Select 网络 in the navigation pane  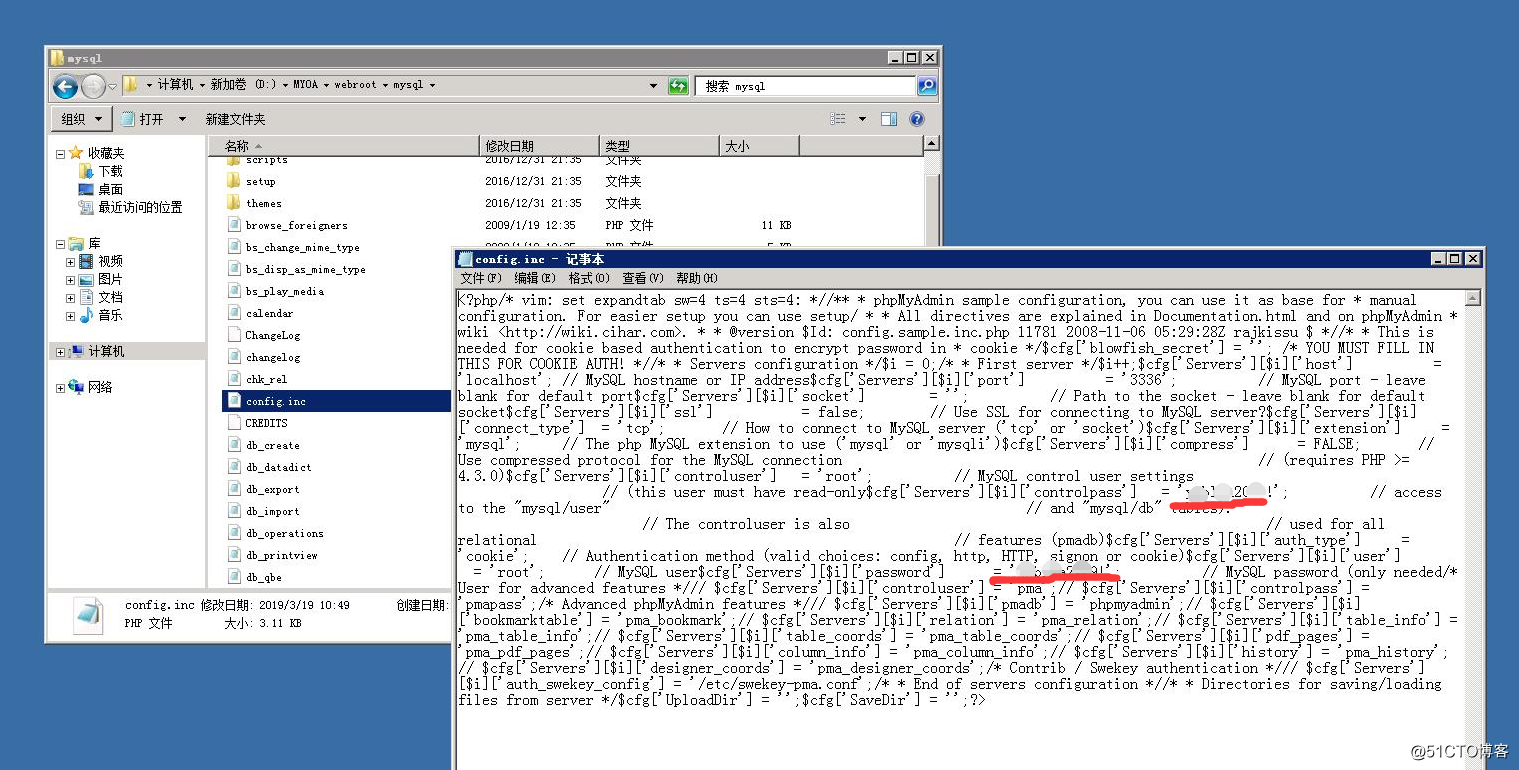91,387
